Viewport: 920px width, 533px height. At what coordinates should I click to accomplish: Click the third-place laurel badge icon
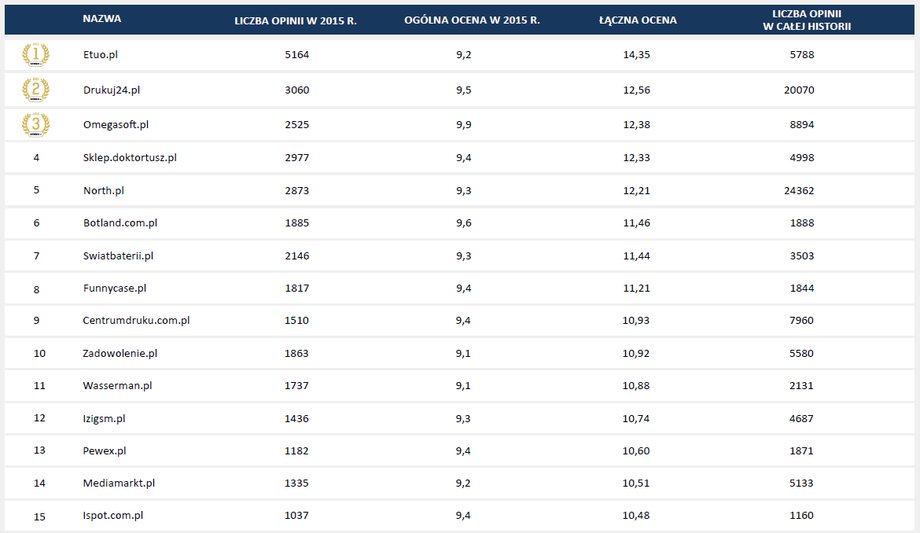click(x=36, y=124)
